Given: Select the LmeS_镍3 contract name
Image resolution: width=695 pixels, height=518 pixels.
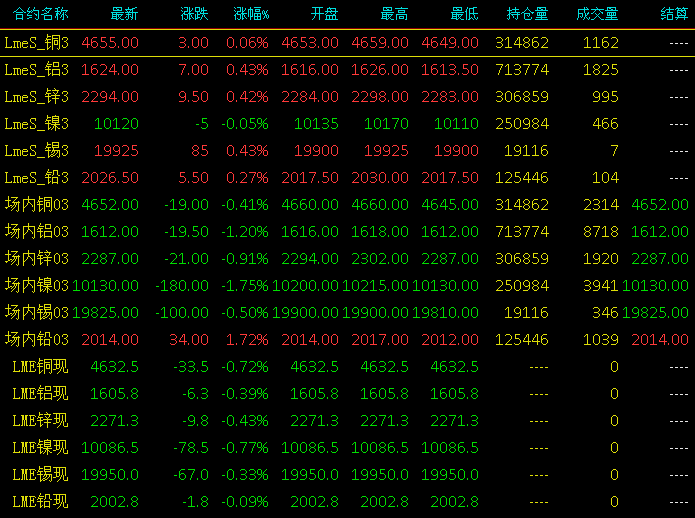Looking at the screenshot, I should point(36,124).
